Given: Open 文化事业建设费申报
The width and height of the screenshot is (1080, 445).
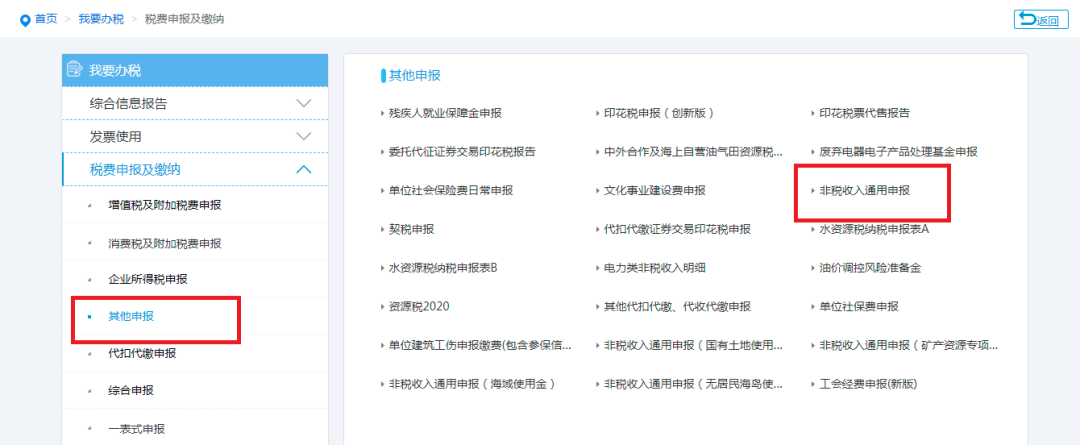Looking at the screenshot, I should pos(654,190).
